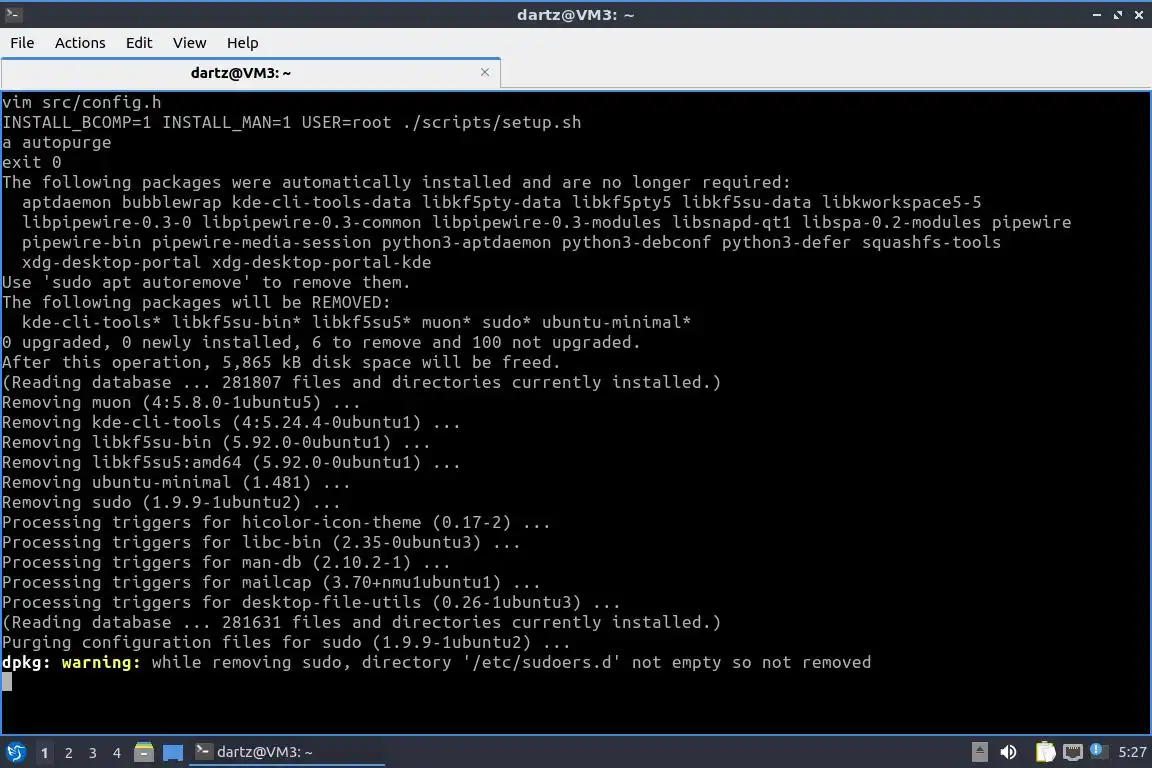Open the View menu
The image size is (1152, 768).
point(190,43)
